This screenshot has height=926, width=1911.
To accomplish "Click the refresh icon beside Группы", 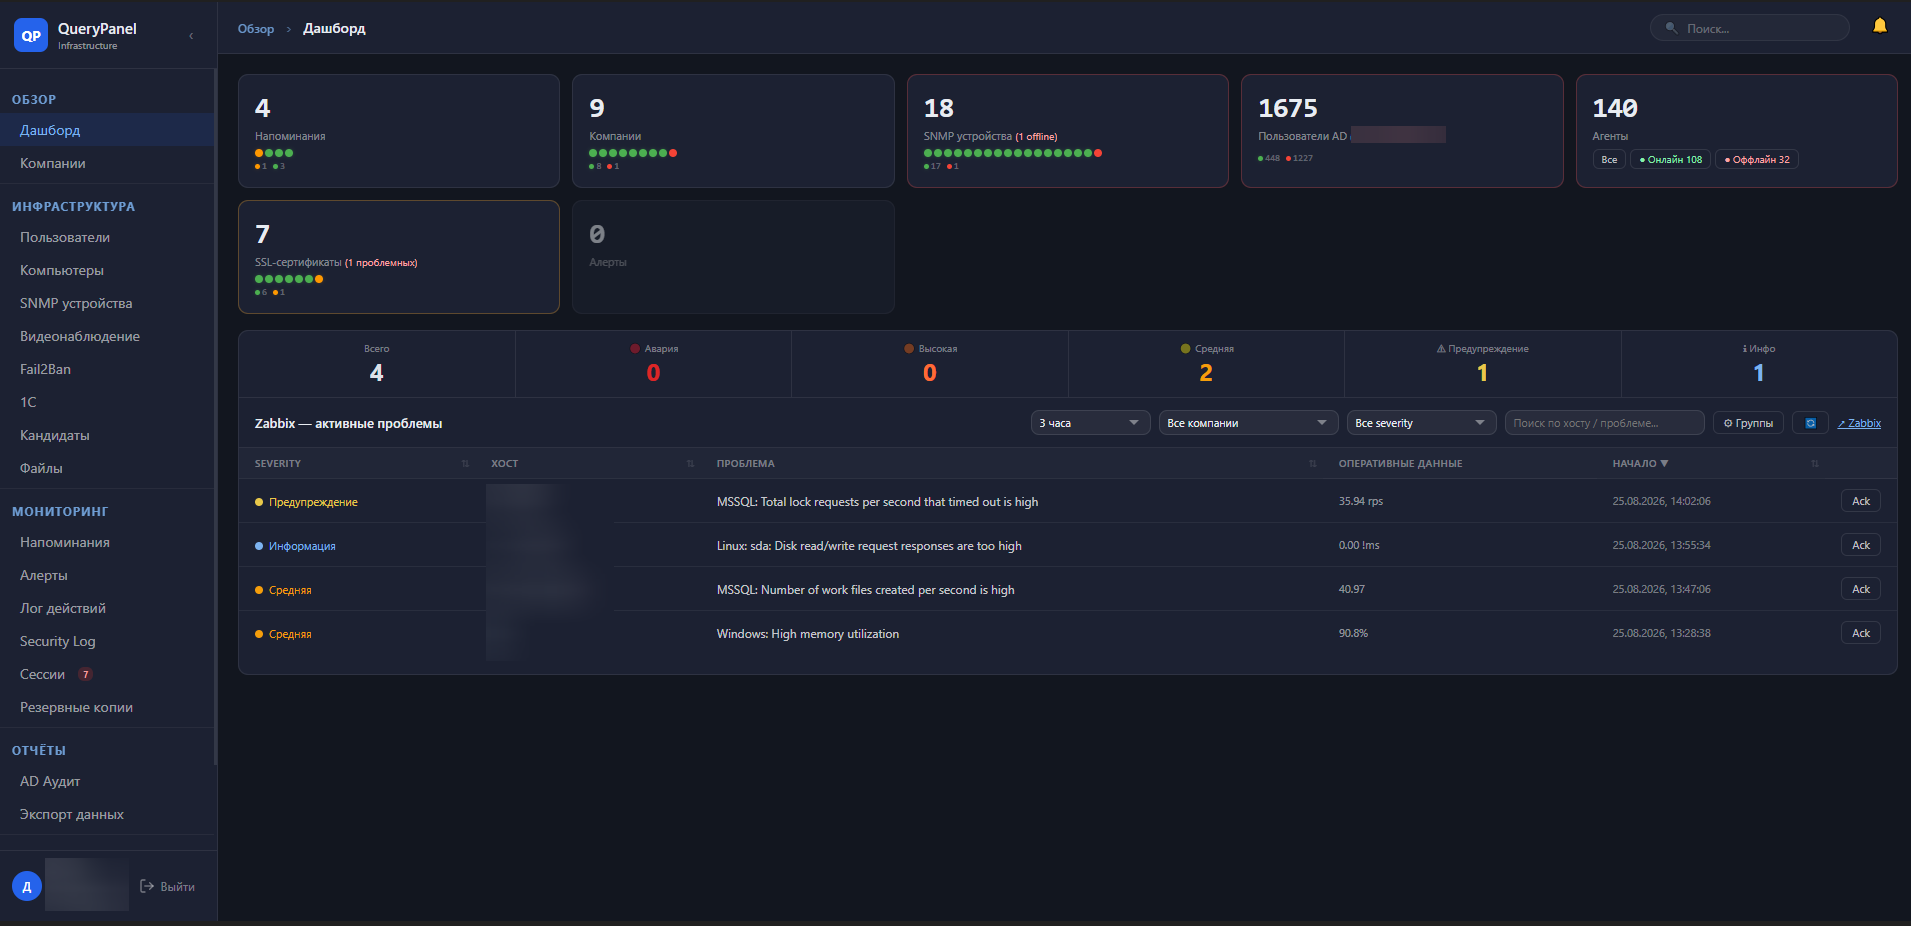I will click(1810, 423).
